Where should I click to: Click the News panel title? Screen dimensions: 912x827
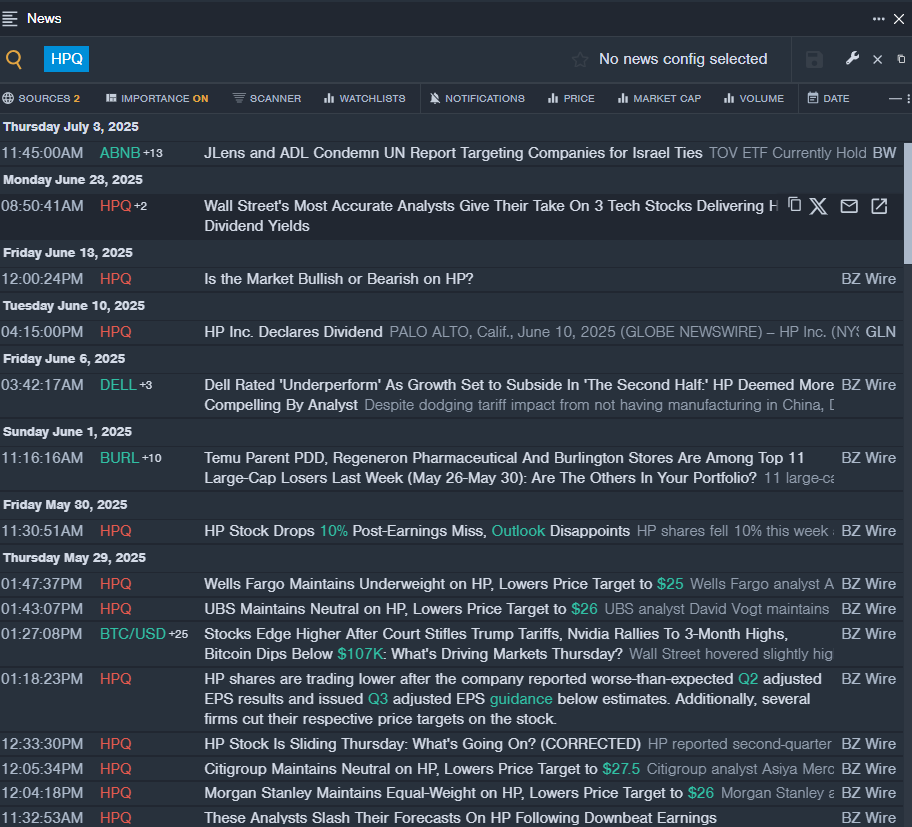(x=44, y=19)
